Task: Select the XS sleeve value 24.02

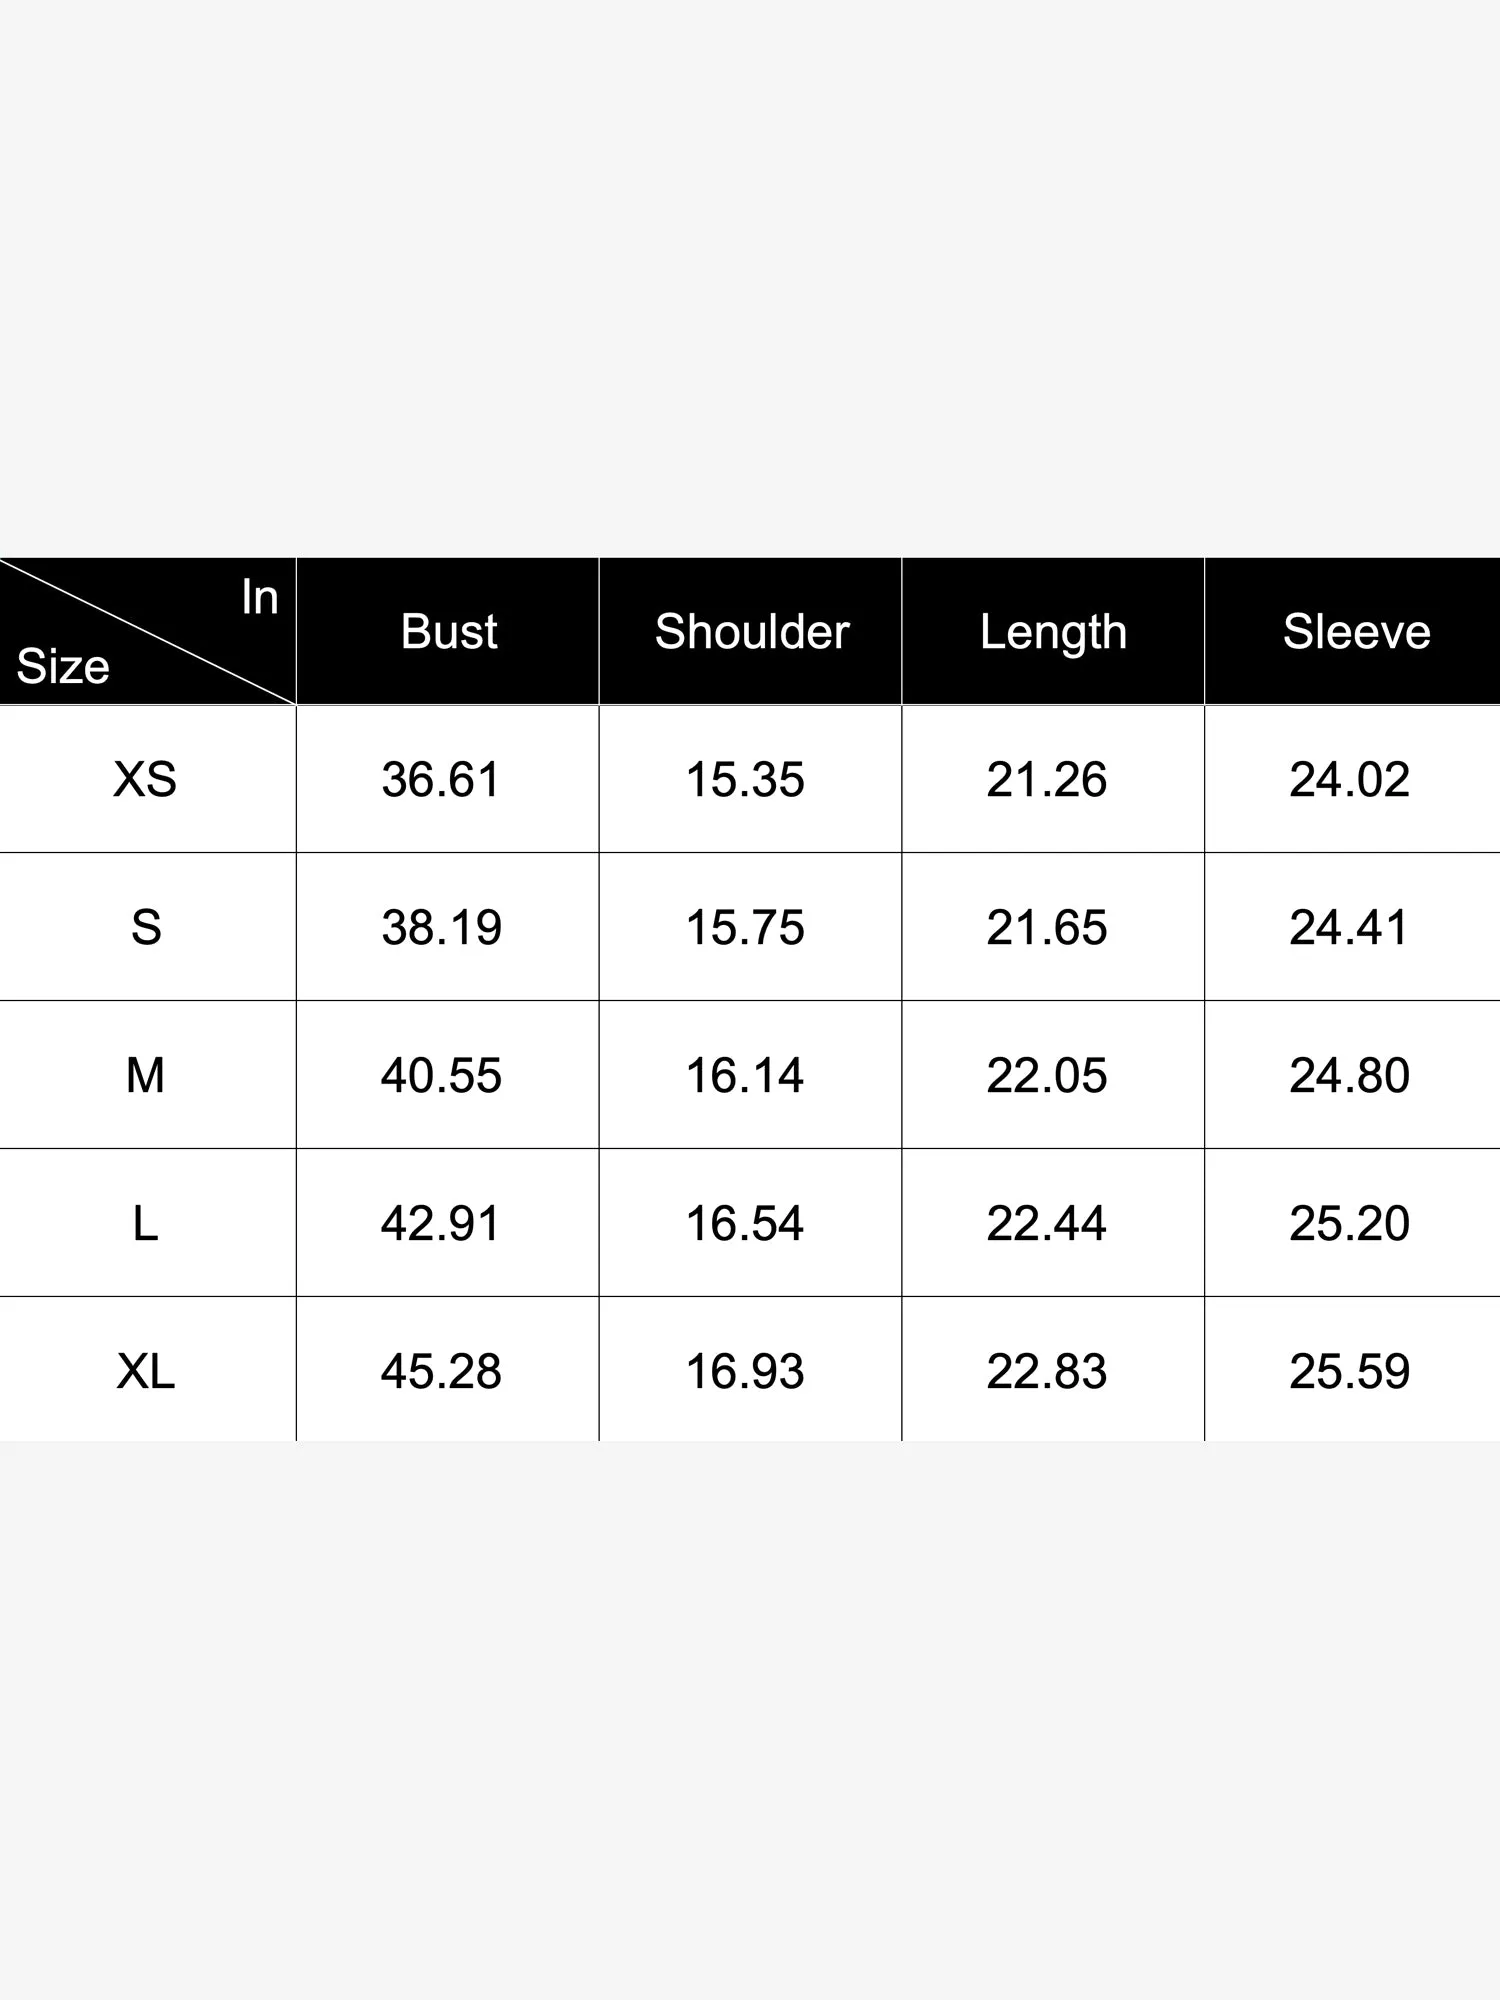Action: [x=1349, y=780]
